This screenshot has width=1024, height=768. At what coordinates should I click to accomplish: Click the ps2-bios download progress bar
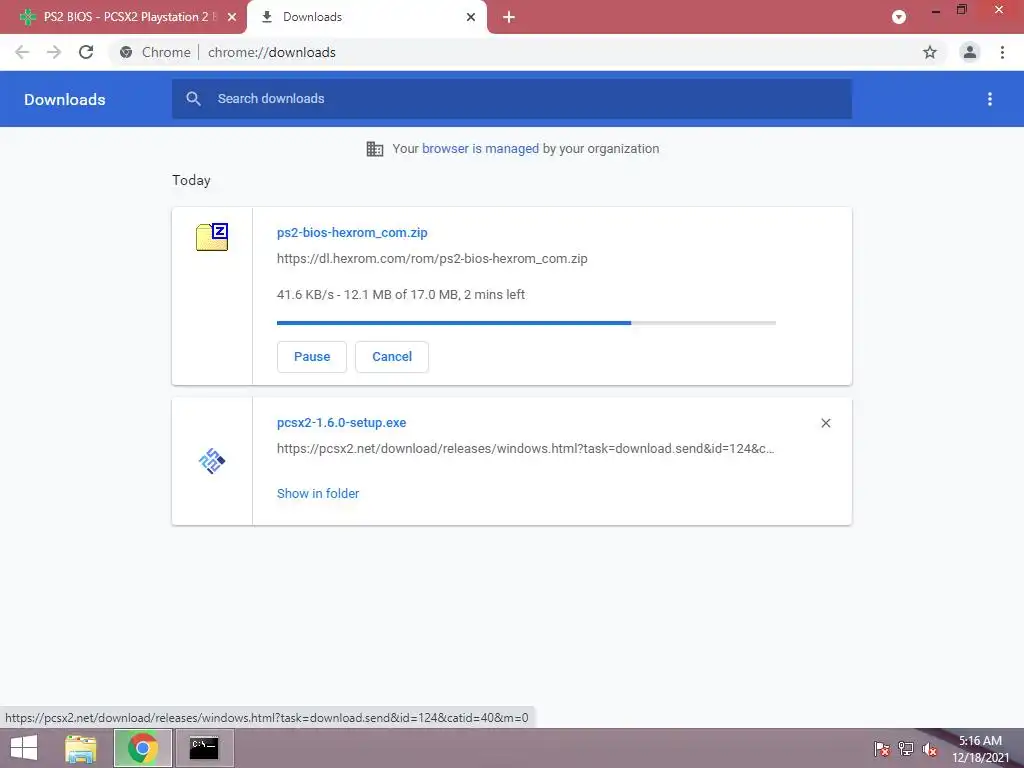(x=526, y=323)
